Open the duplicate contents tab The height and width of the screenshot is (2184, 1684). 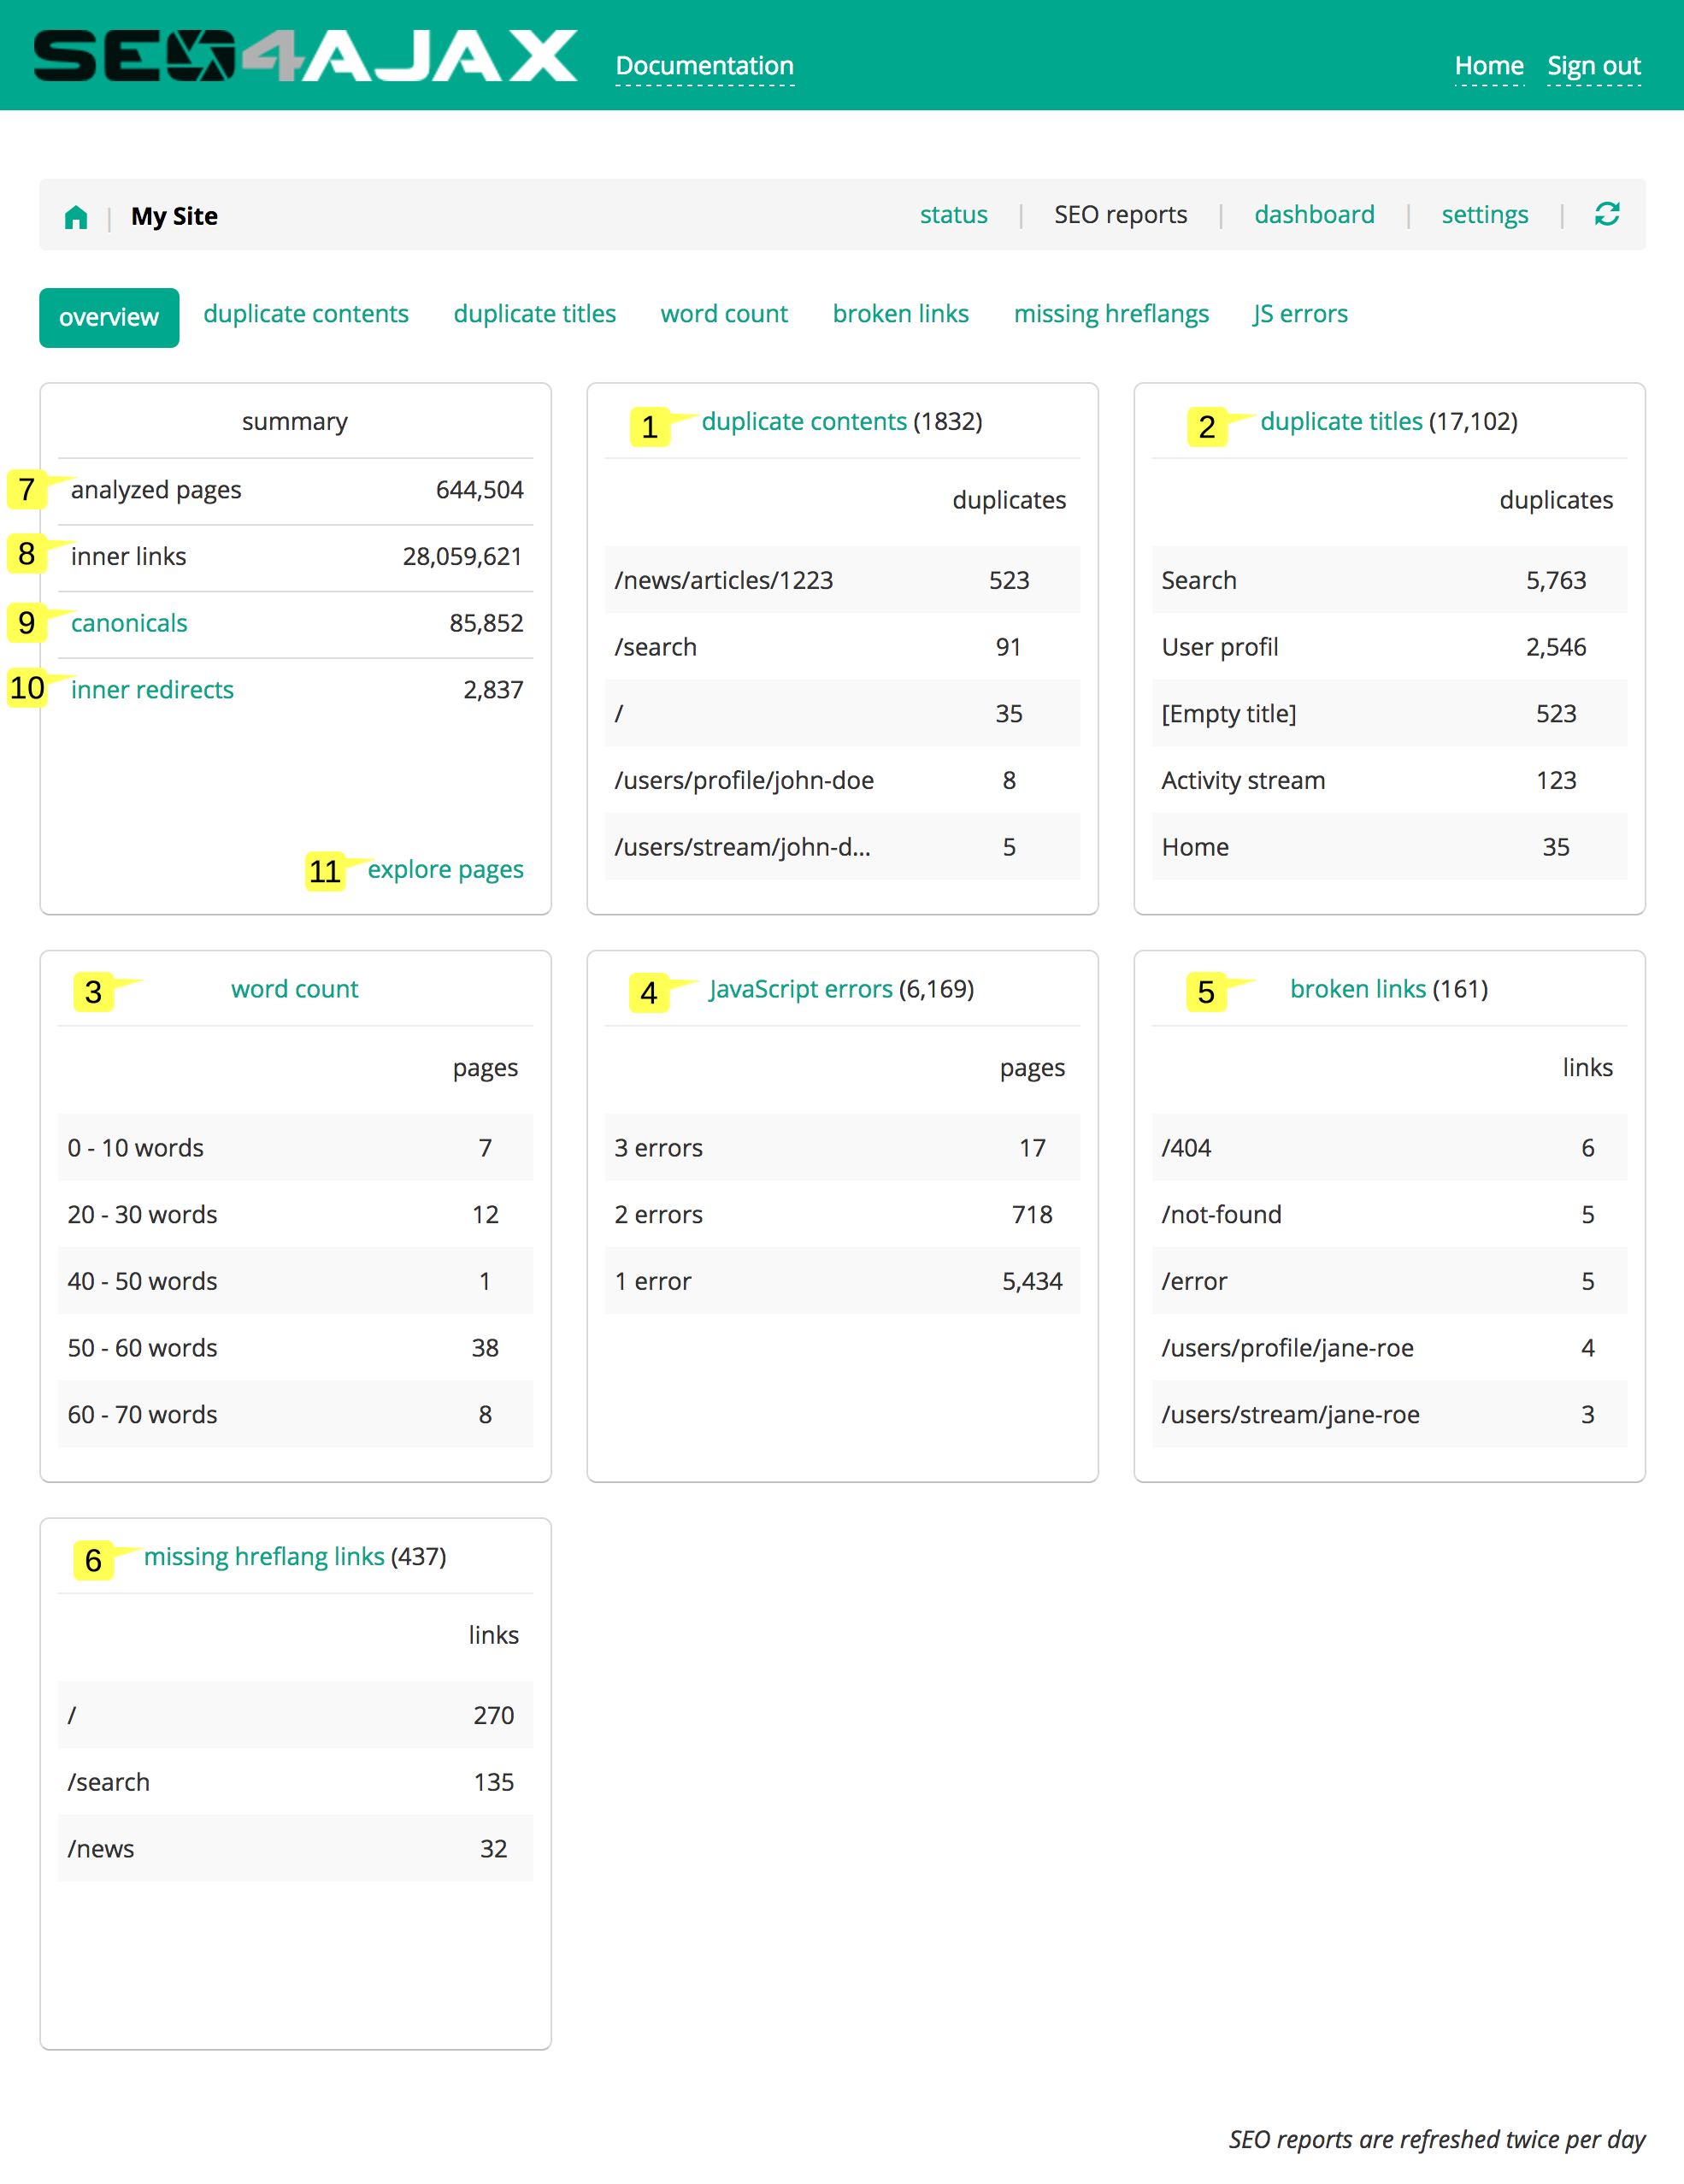point(305,313)
